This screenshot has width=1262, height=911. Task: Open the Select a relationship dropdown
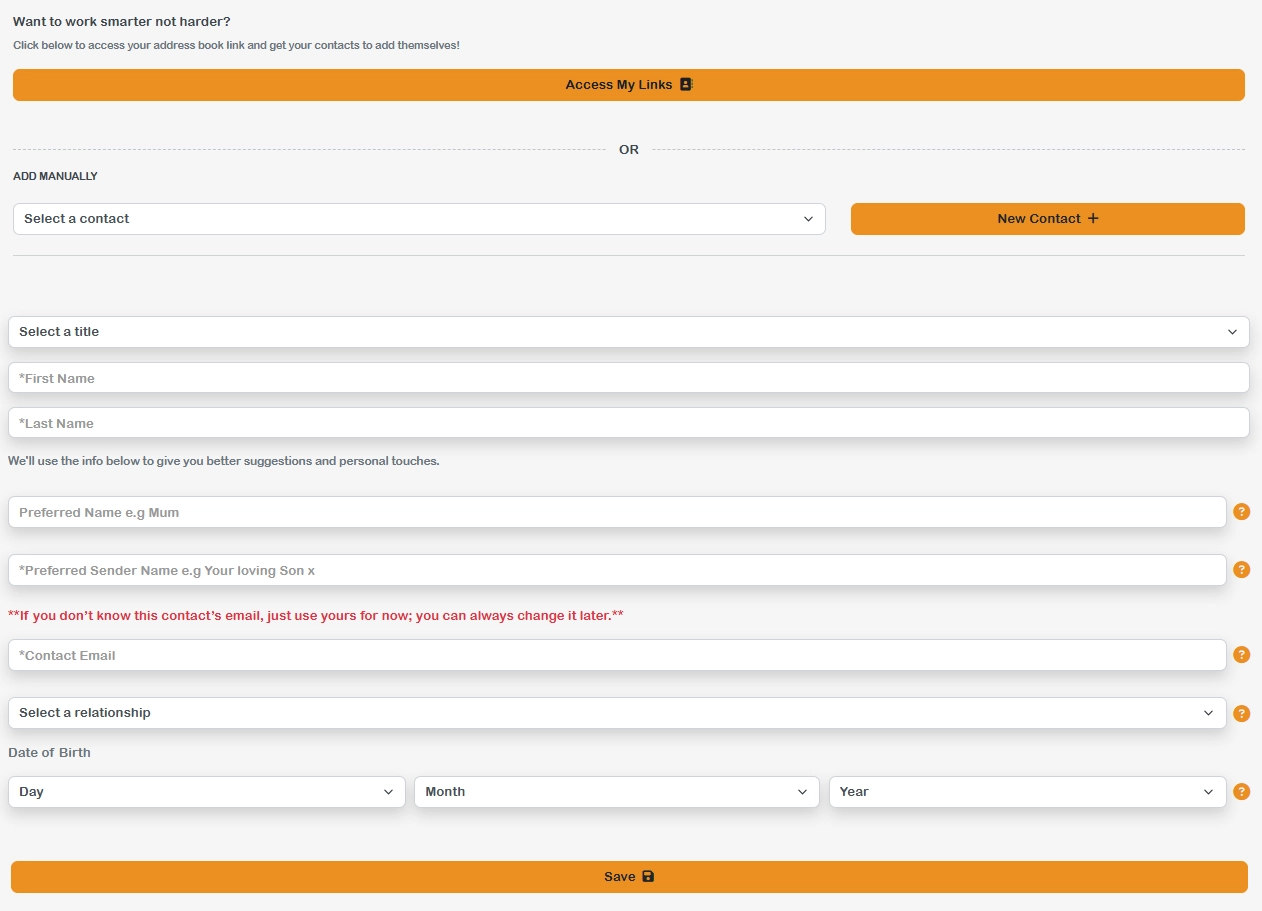616,713
